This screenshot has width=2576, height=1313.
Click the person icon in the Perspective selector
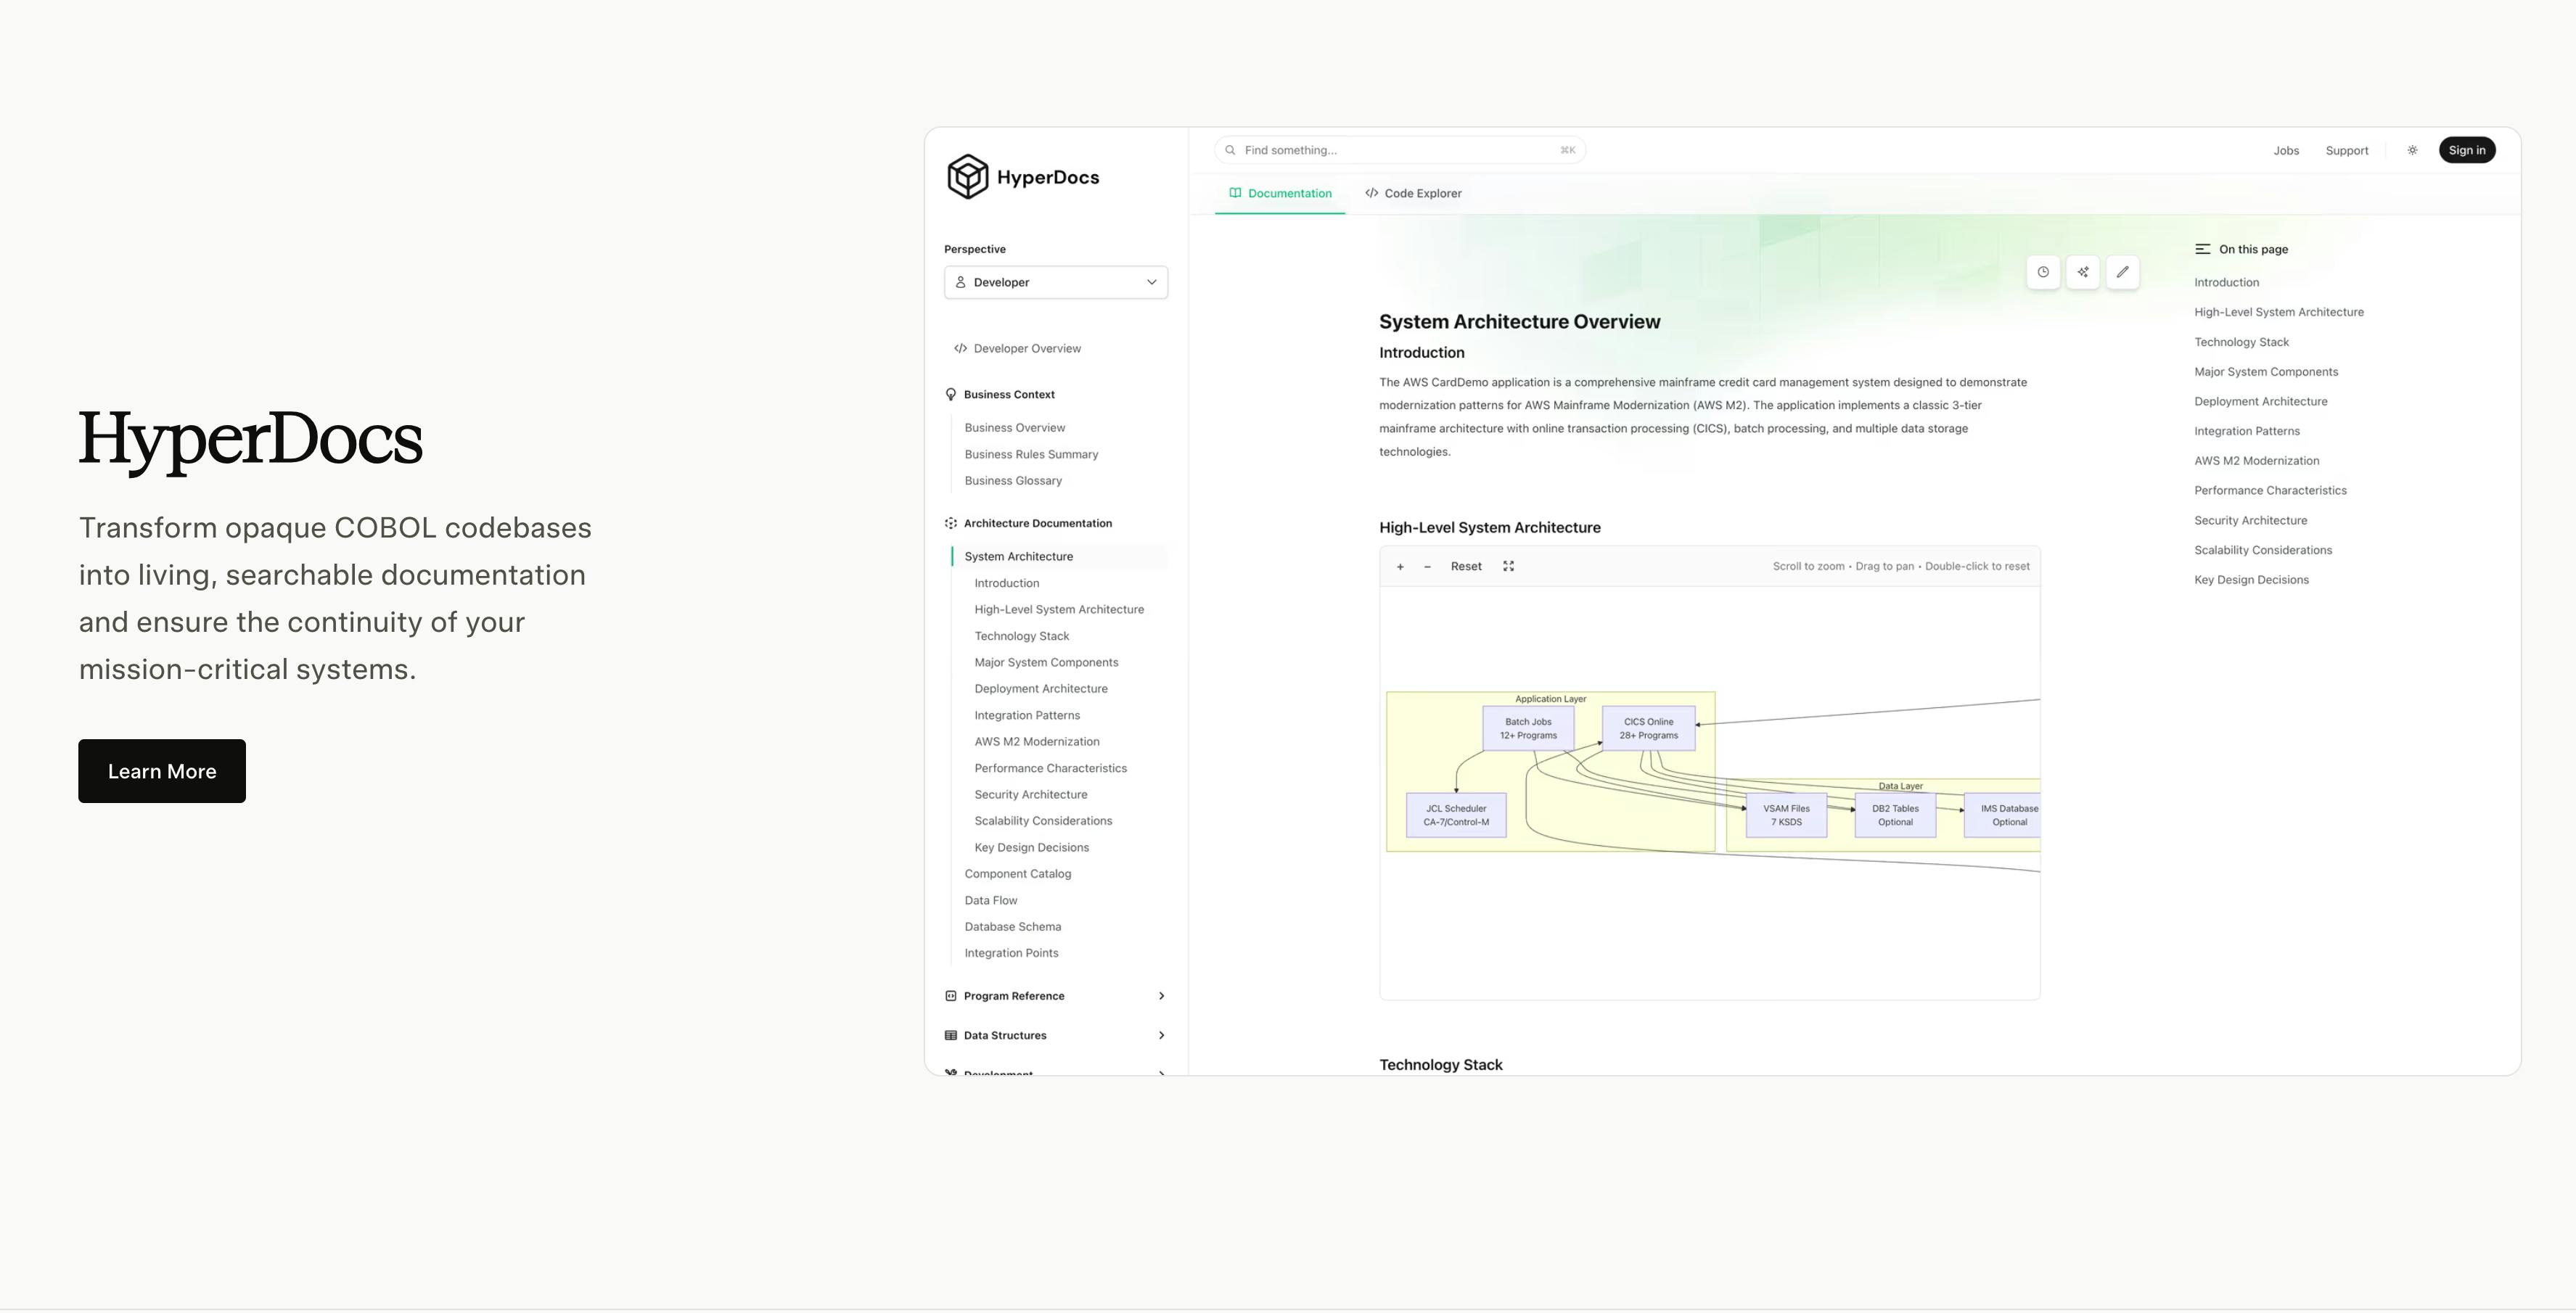(x=960, y=282)
